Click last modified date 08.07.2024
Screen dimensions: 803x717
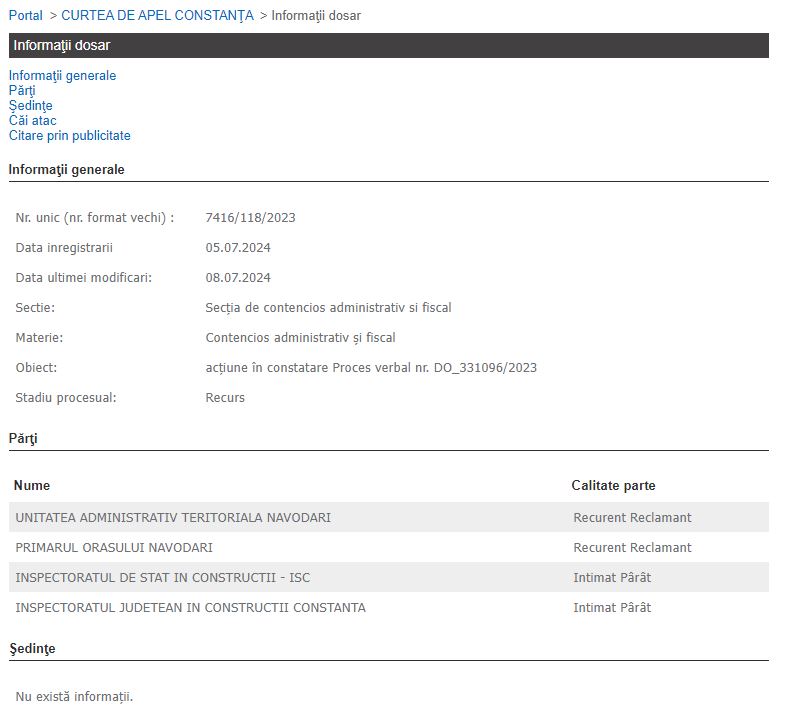pos(238,277)
